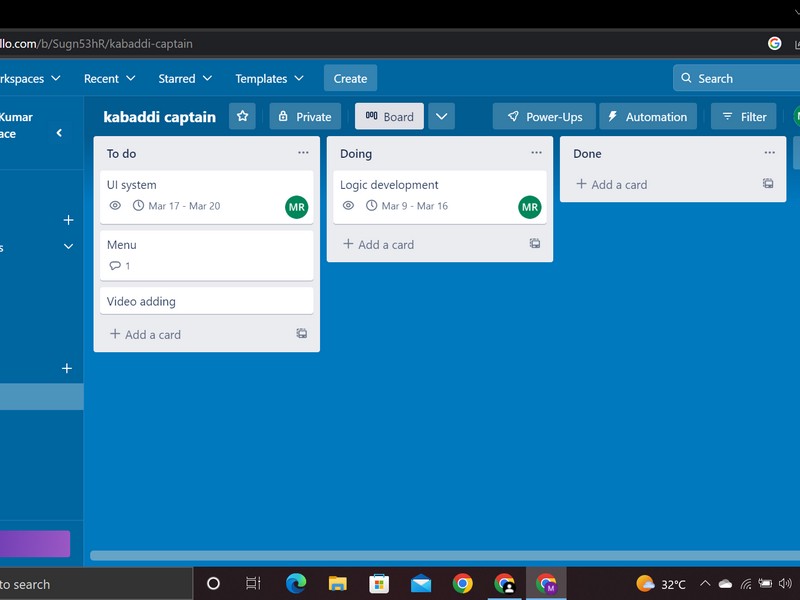Click the Mar 9 - Mar 16 date badge
800x600 pixels.
(x=407, y=206)
